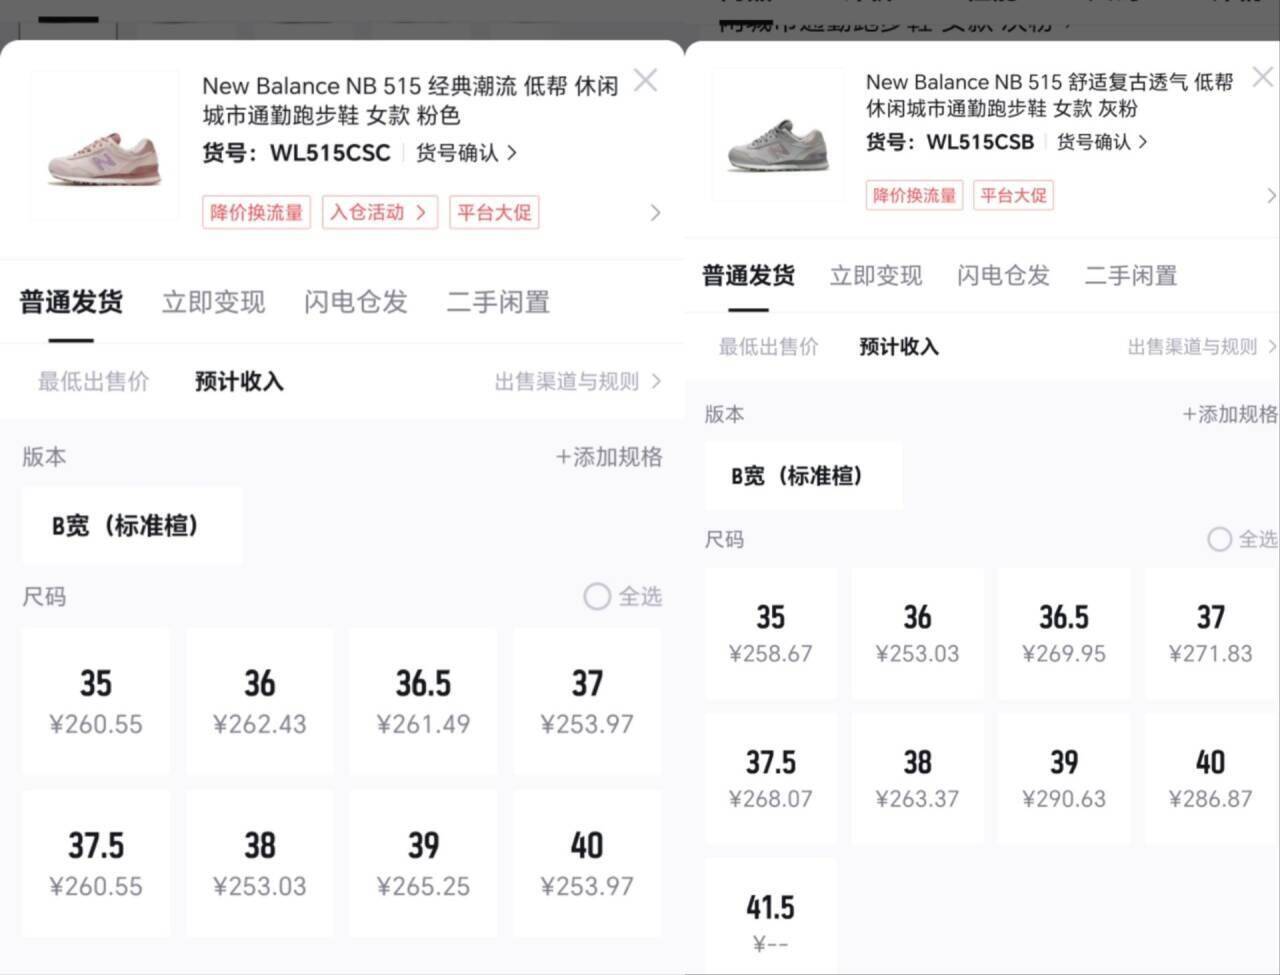This screenshot has height=975, width=1280.
Task: Select 最低出售价 sub-tab in right panel
Action: 768,347
